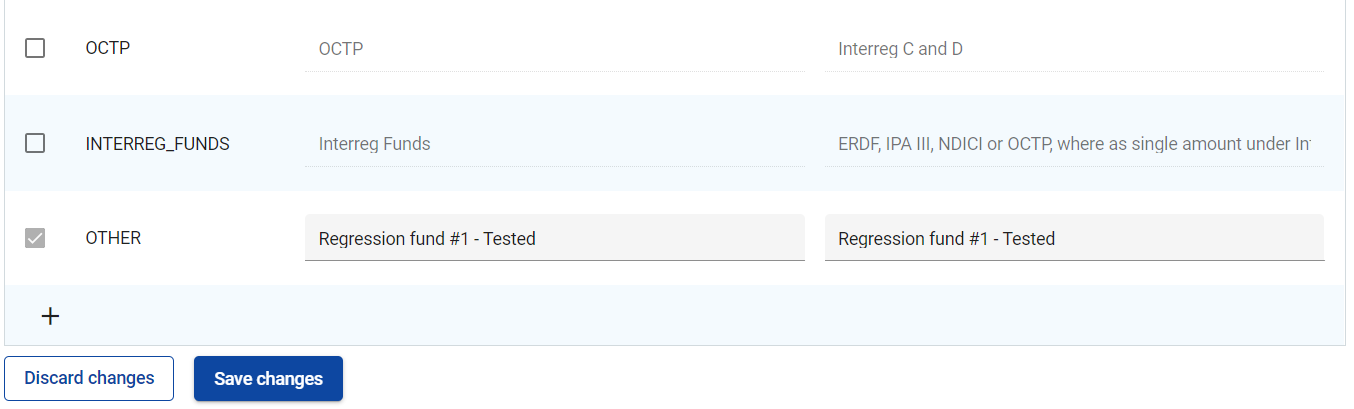The height and width of the screenshot is (409, 1354).
Task: Click the left 'Regression fund #1 - Tested' field
Action: [554, 238]
